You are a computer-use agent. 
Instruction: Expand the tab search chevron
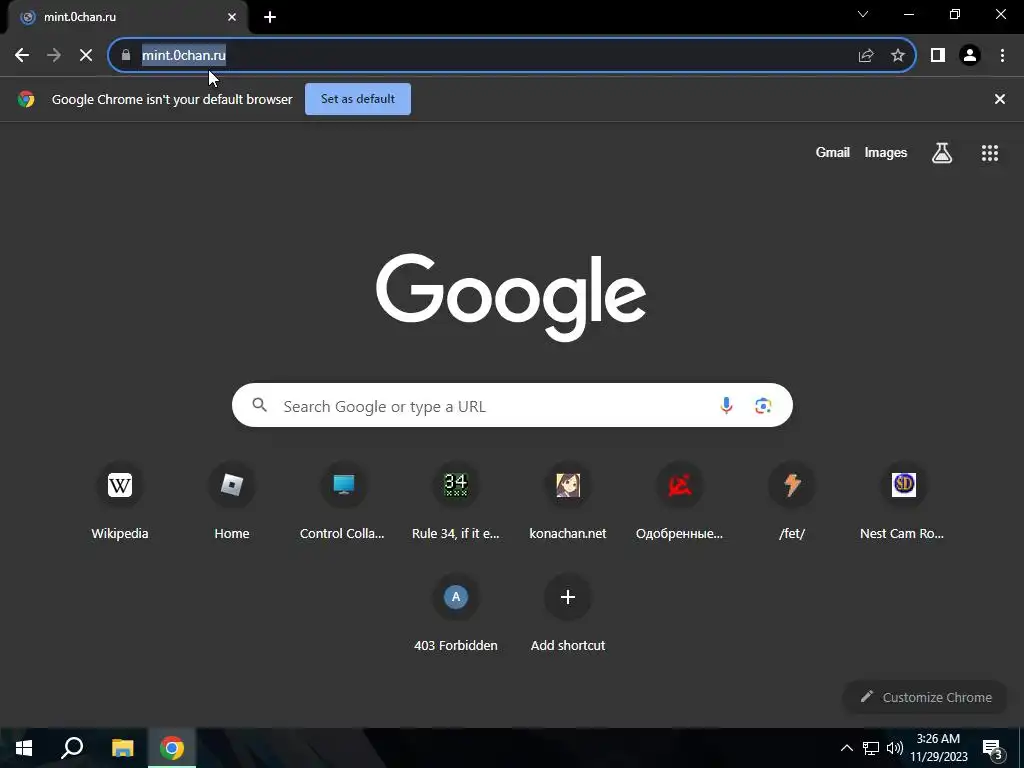tap(863, 14)
